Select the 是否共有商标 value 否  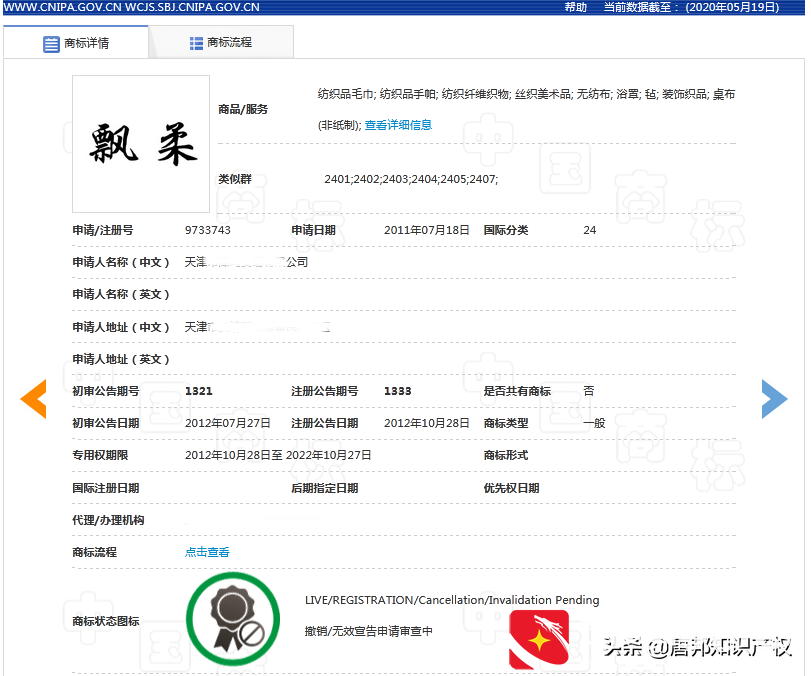coord(589,391)
